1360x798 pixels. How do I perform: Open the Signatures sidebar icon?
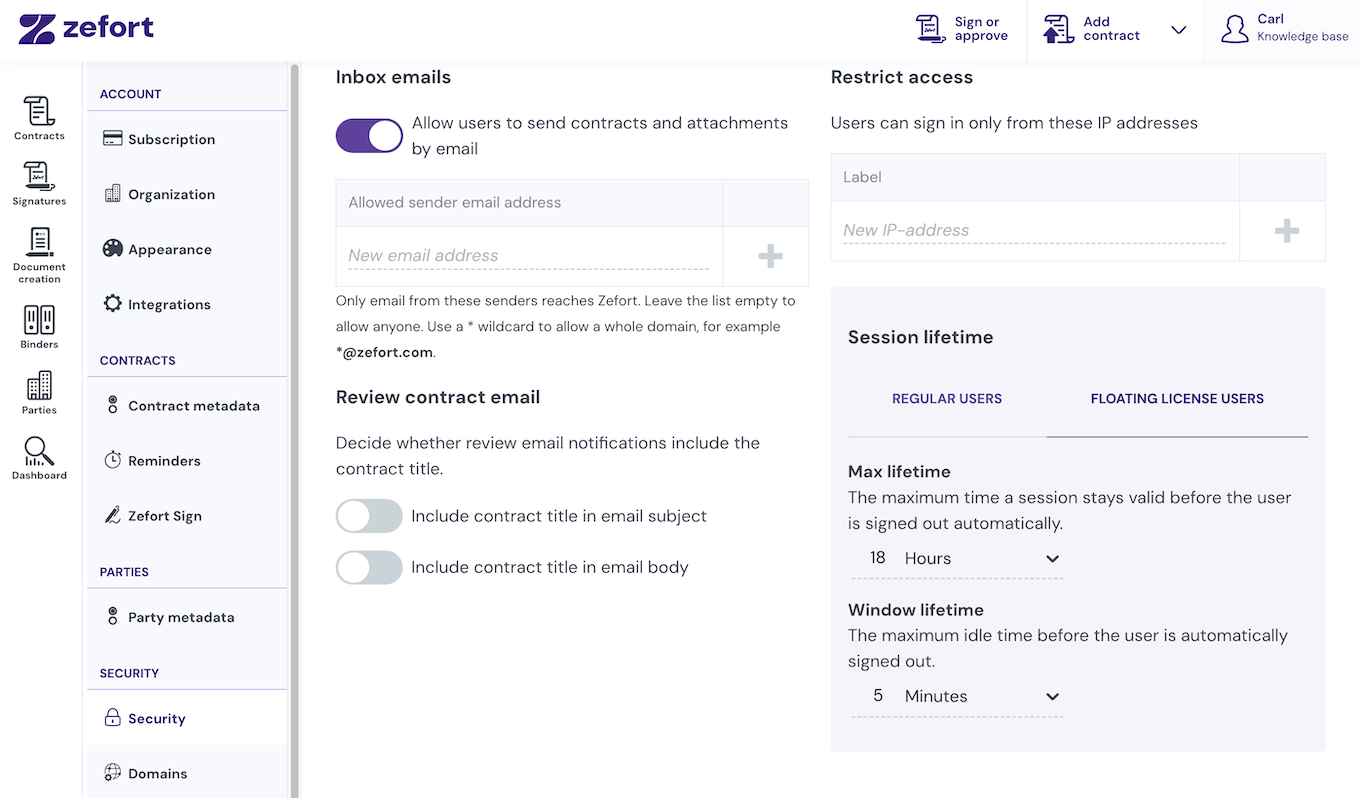click(x=39, y=183)
